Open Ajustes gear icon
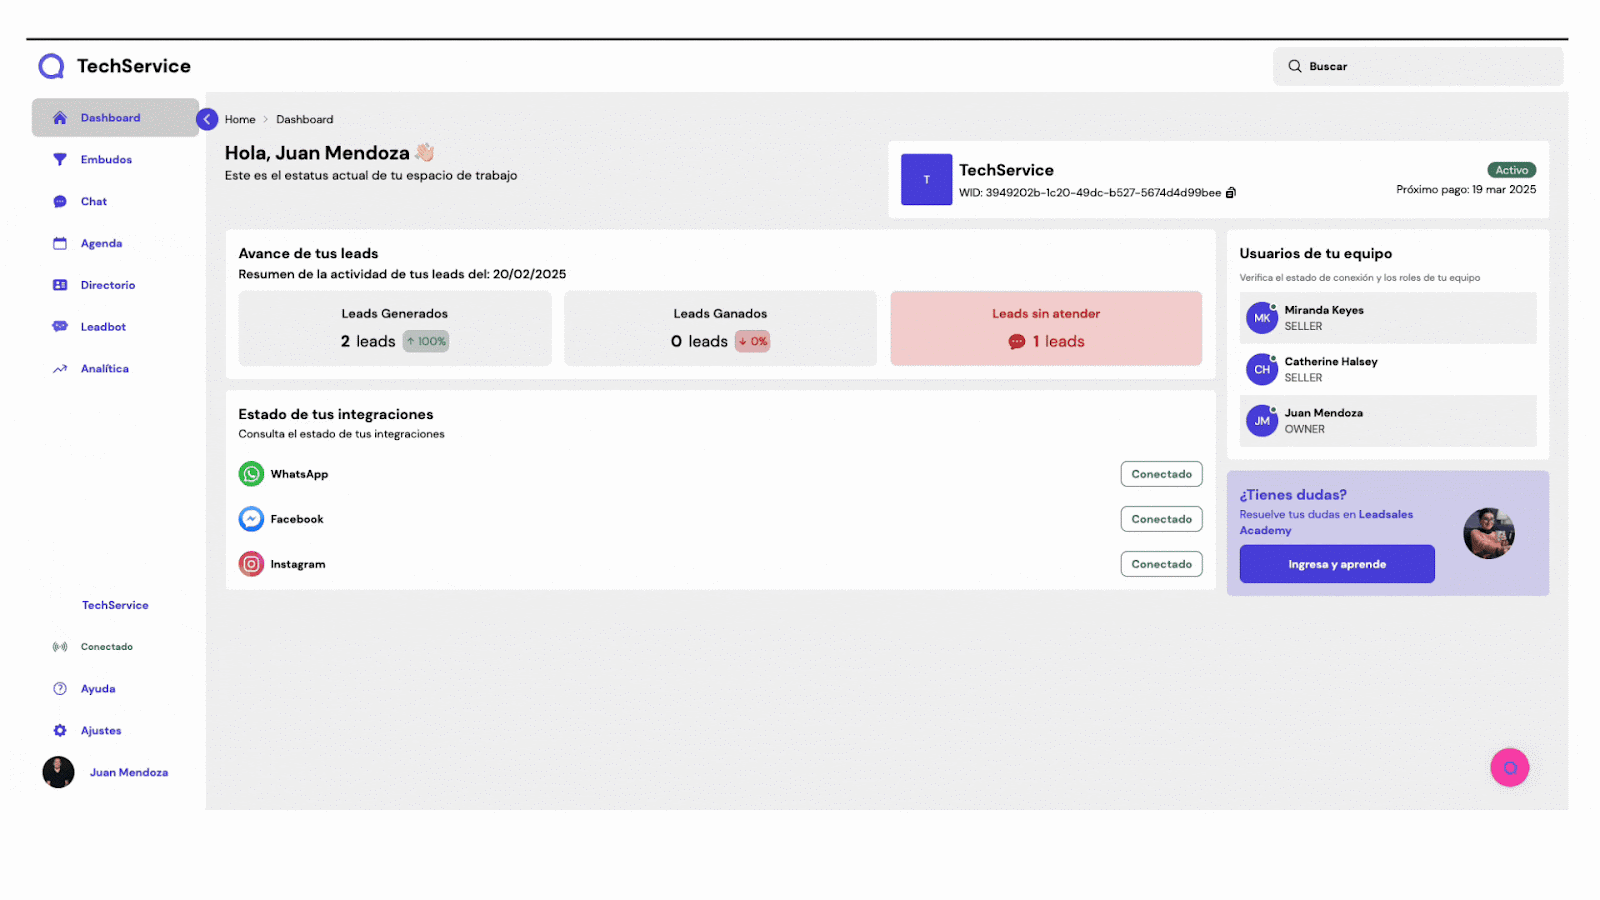Screen dimensions: 1600x900 [x=60, y=731]
